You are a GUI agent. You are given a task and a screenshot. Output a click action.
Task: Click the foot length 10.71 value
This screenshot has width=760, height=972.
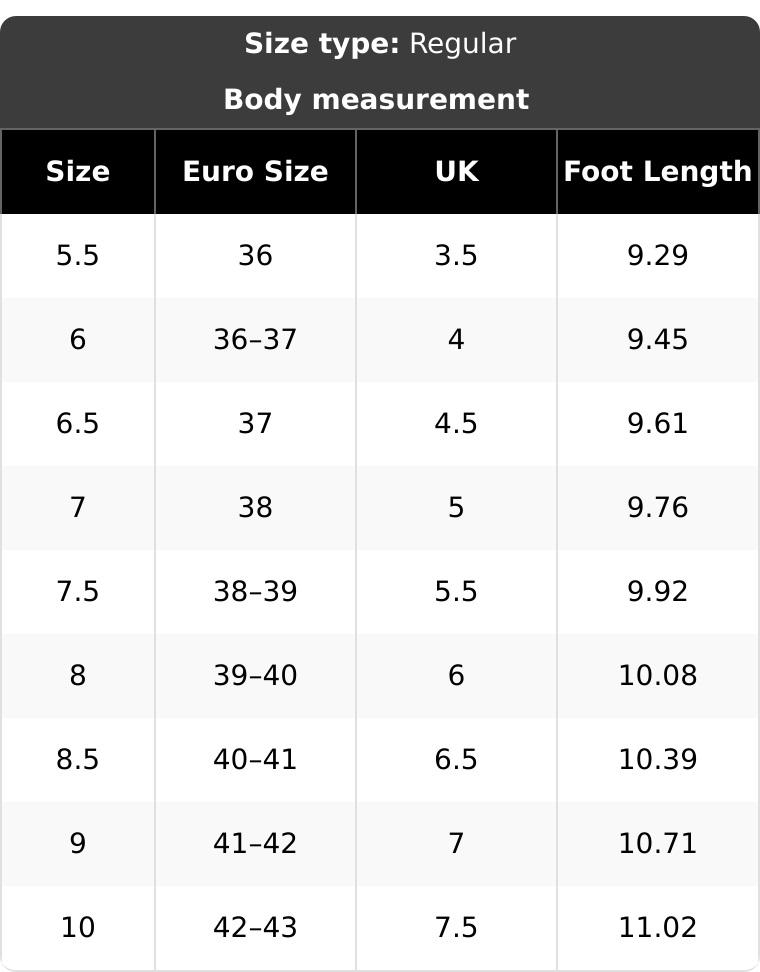658,843
